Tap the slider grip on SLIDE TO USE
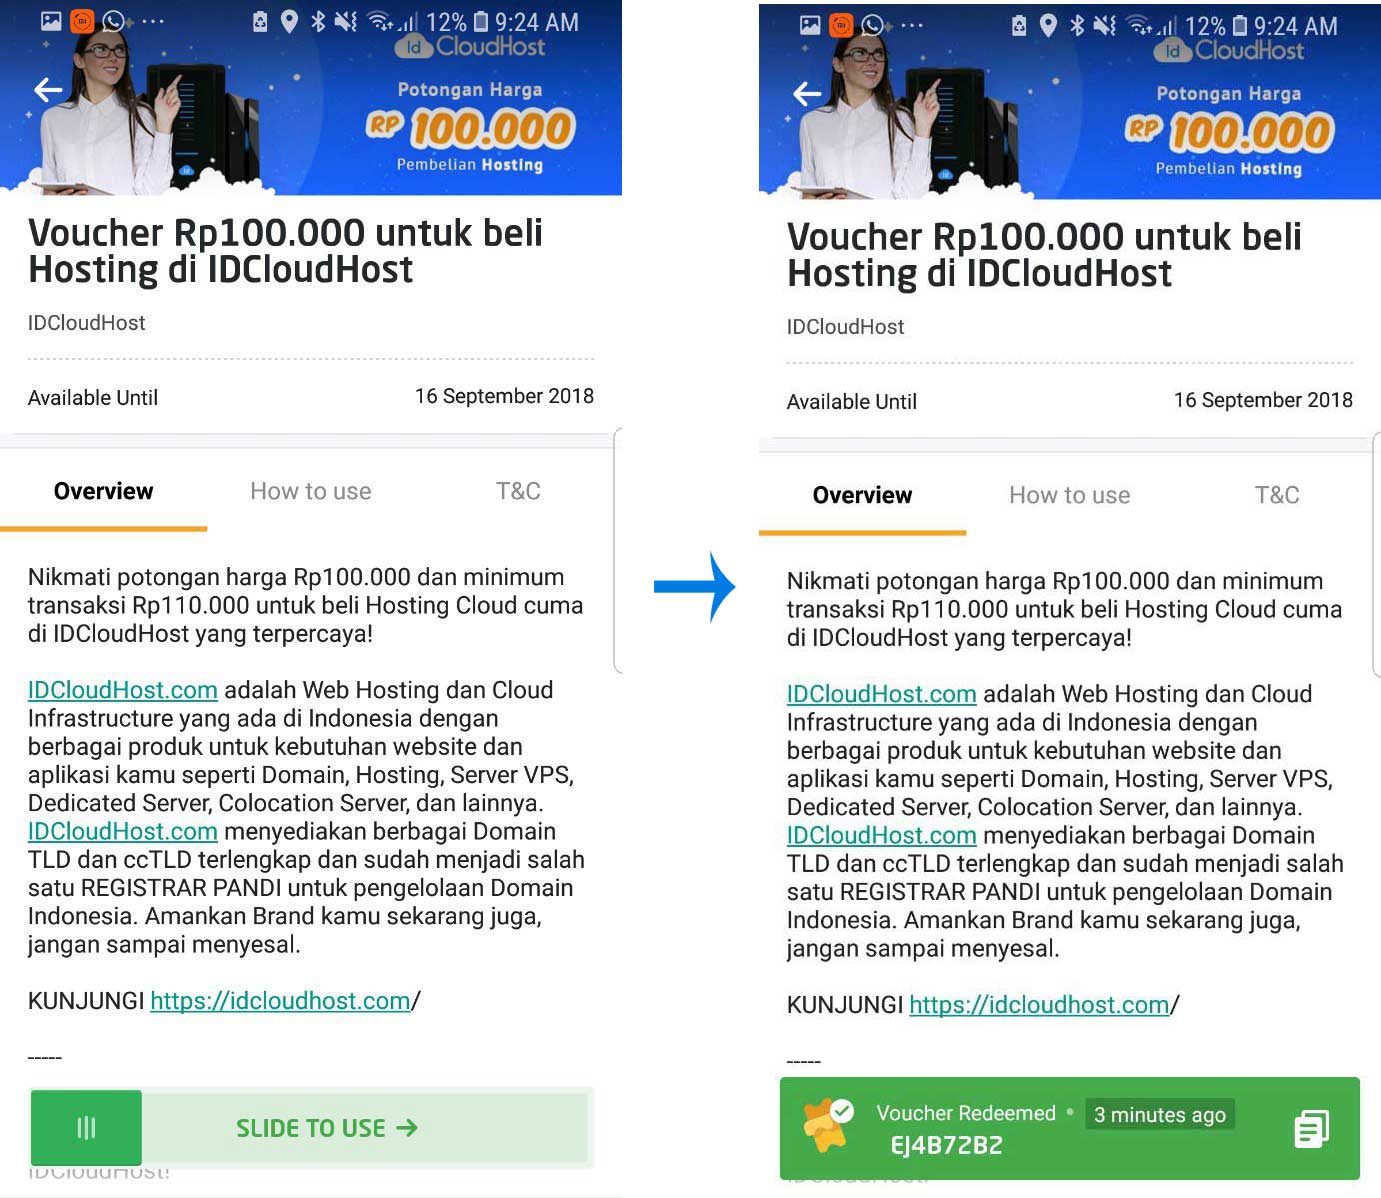 86,1128
